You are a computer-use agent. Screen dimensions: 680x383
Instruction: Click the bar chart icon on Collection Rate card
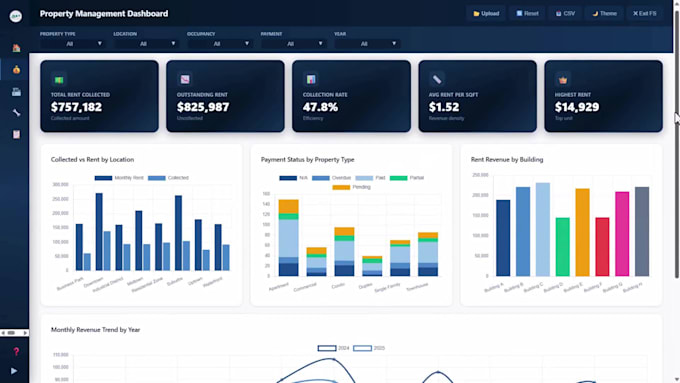tap(311, 79)
